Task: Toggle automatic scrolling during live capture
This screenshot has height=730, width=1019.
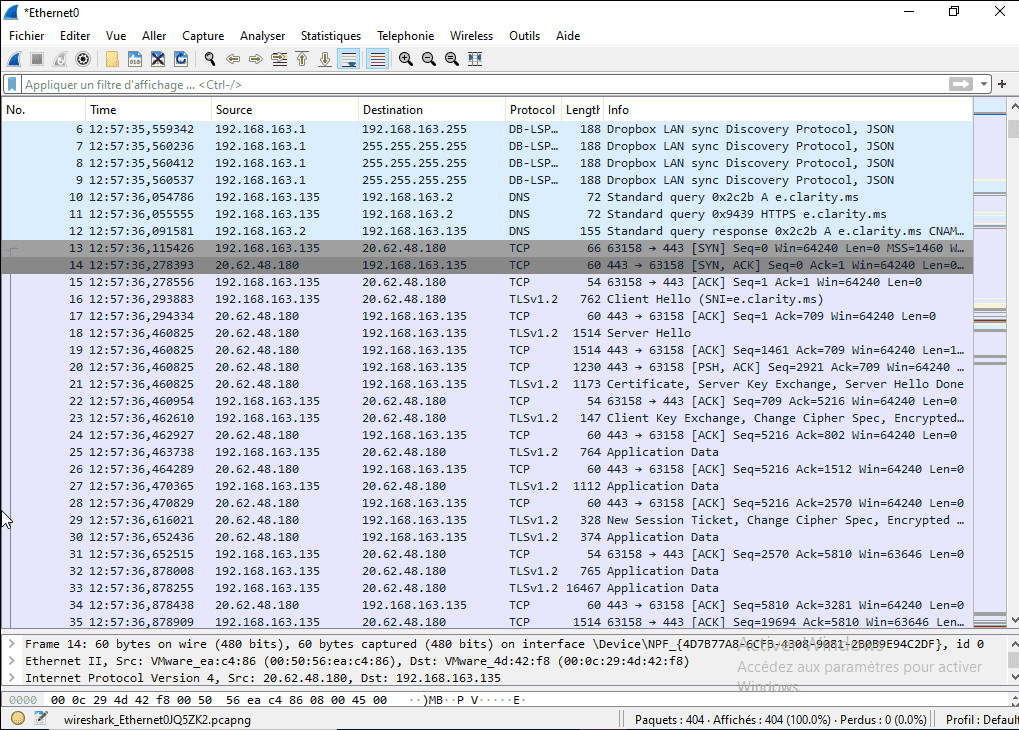Action: pyautogui.click(x=349, y=59)
